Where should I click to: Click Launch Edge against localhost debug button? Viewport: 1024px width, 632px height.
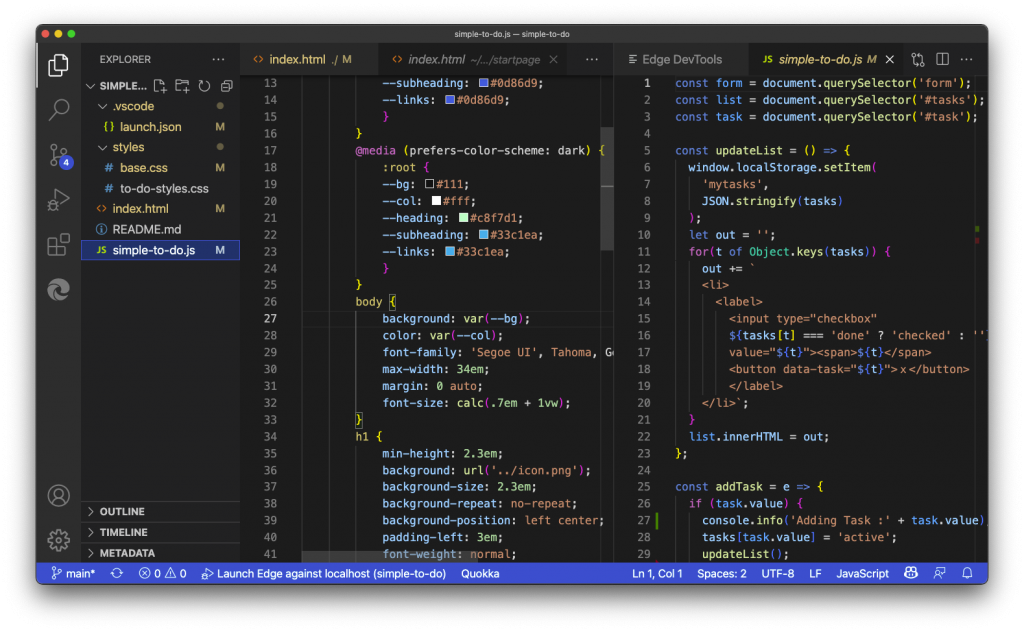[x=323, y=573]
